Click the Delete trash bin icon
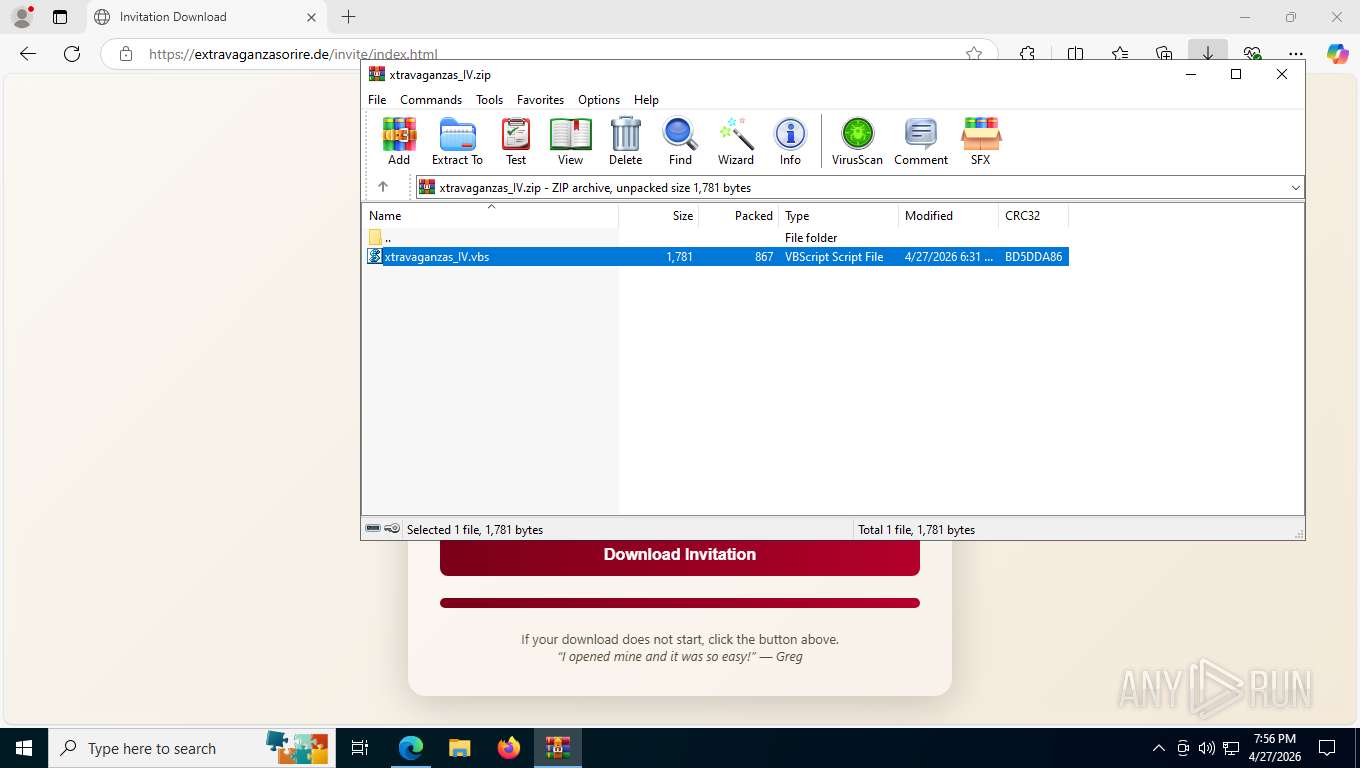This screenshot has width=1360, height=768. coord(625,141)
